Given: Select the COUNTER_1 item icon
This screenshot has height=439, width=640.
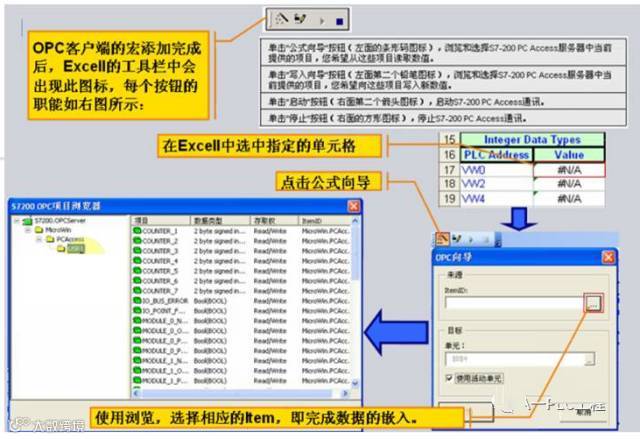Looking at the screenshot, I should 137,231.
